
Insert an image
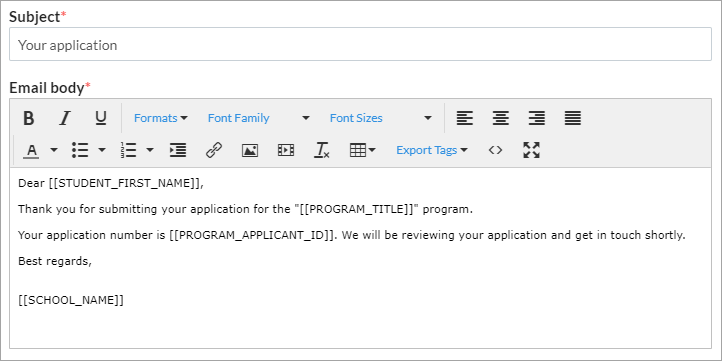tap(250, 150)
